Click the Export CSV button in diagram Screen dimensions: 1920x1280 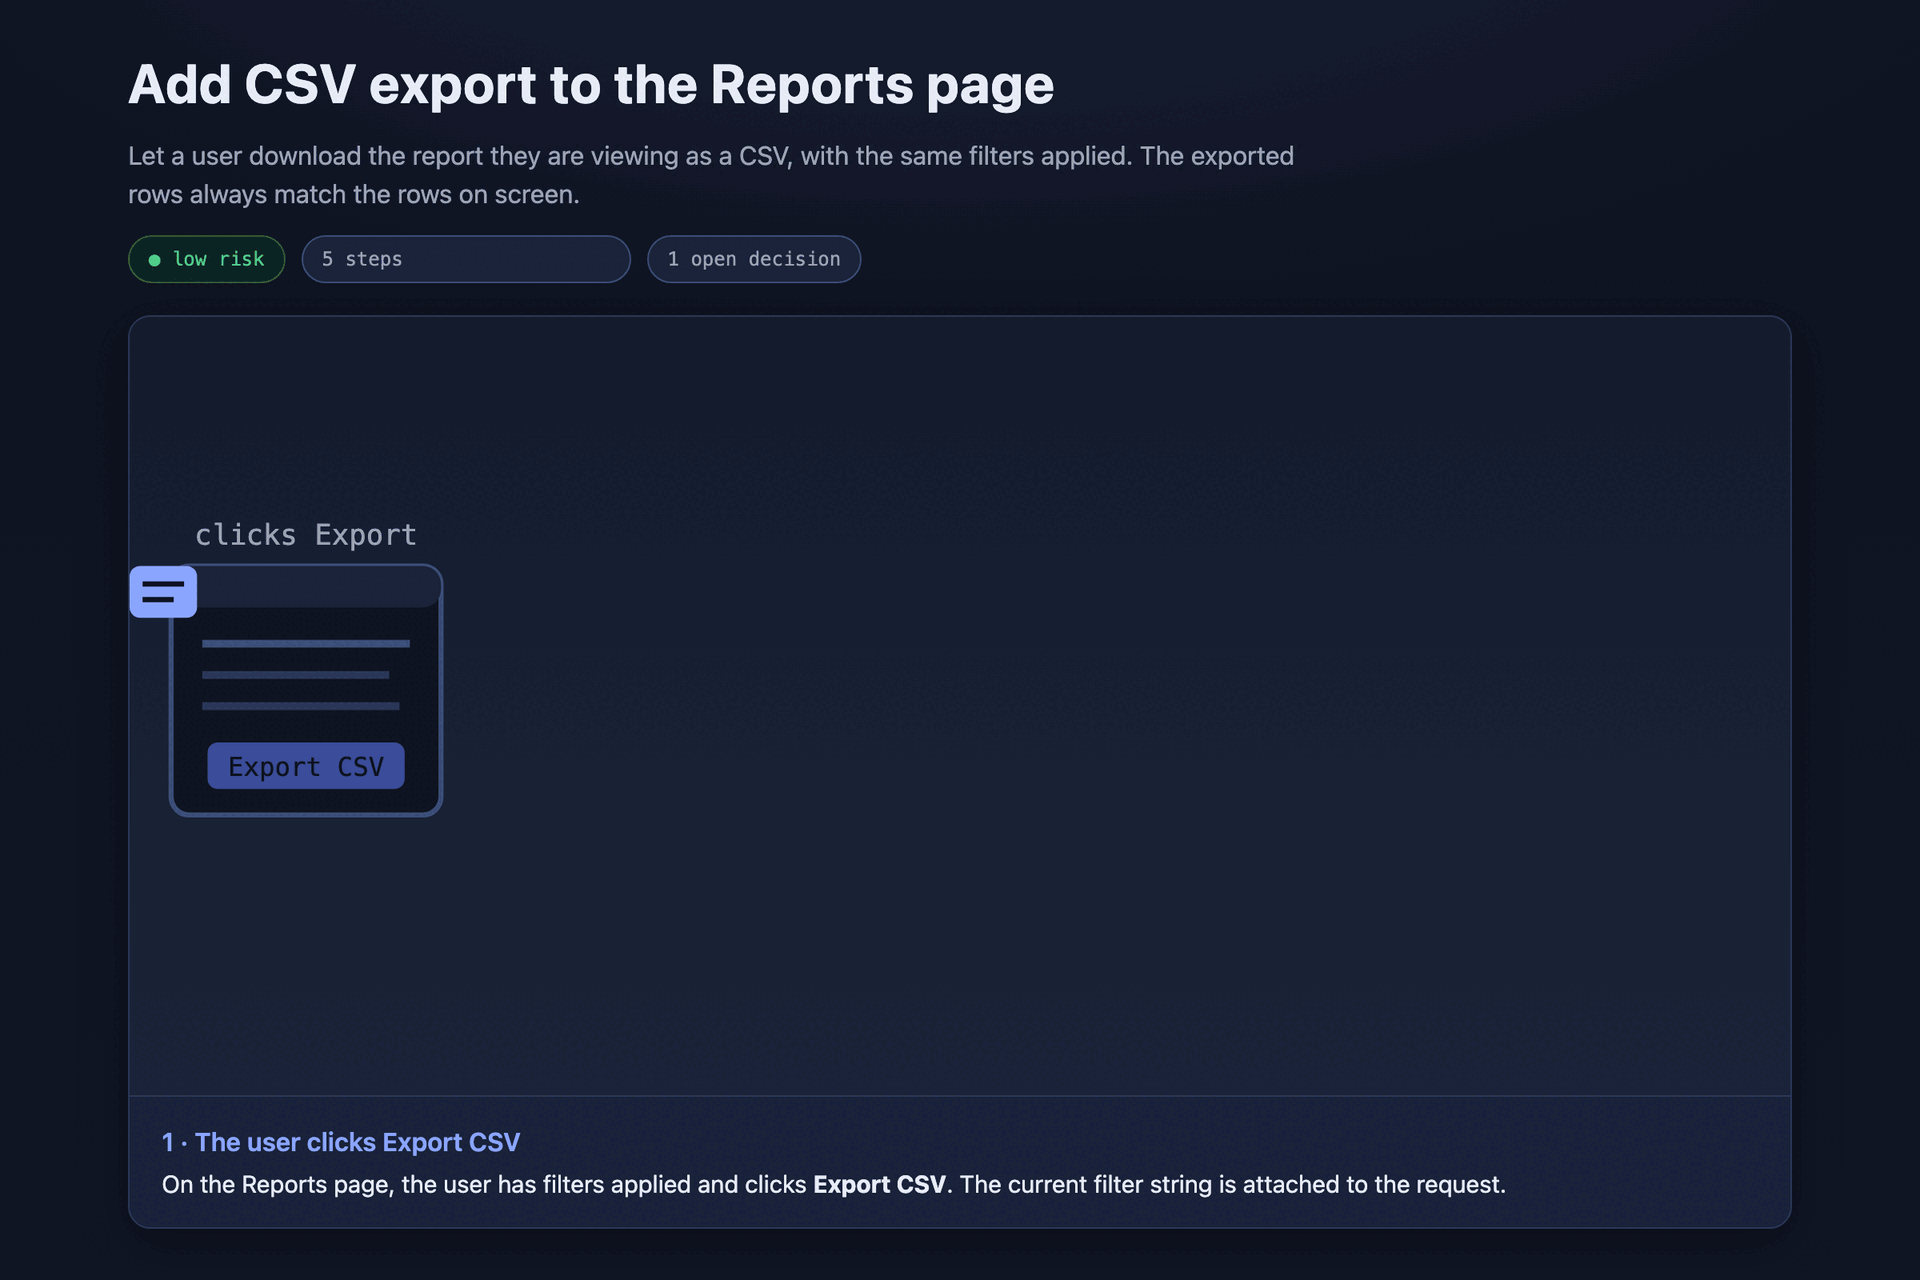[306, 766]
